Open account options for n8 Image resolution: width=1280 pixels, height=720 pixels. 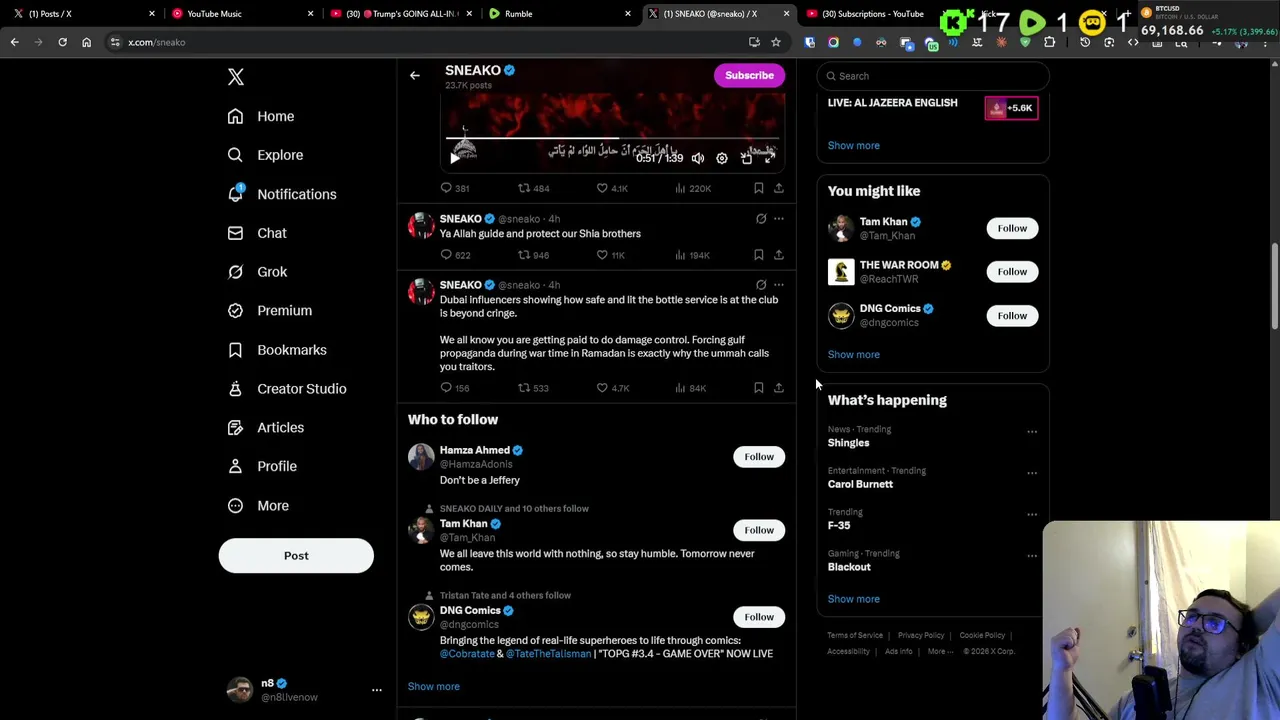point(377,690)
